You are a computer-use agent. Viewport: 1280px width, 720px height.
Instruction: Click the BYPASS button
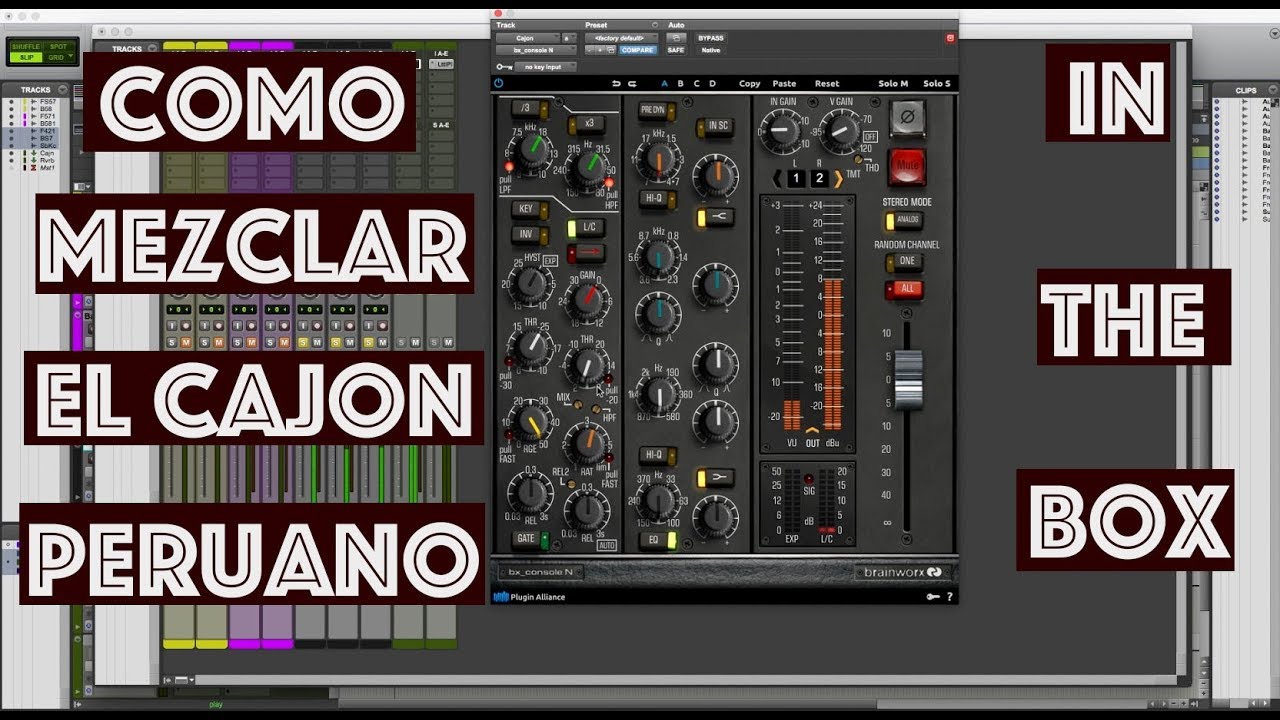coord(710,38)
